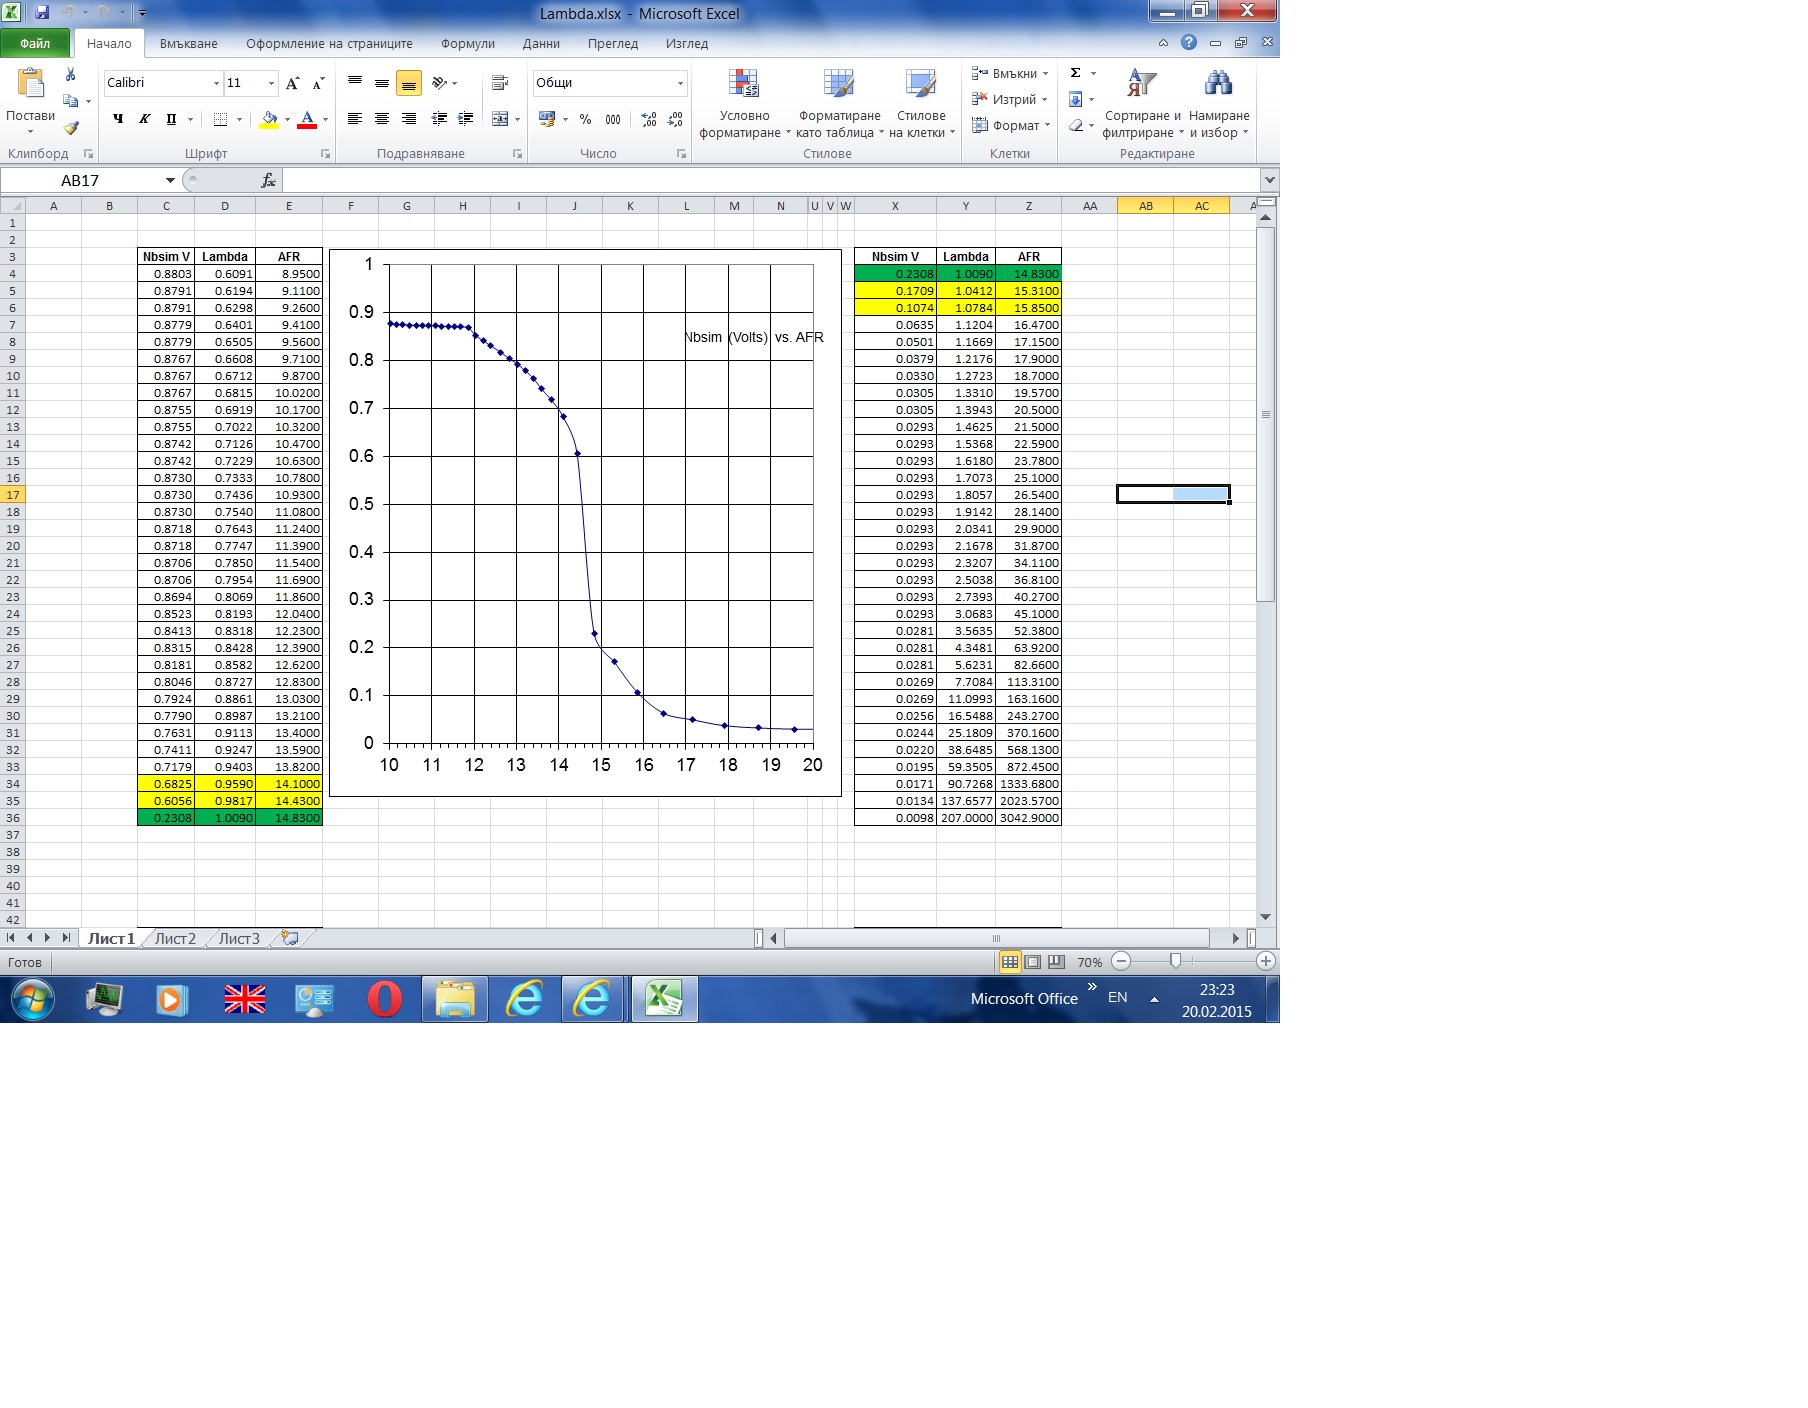Image resolution: width=1808 pixels, height=1408 pixels.
Task: Click the AutoSum sigma icon
Action: click(1076, 73)
